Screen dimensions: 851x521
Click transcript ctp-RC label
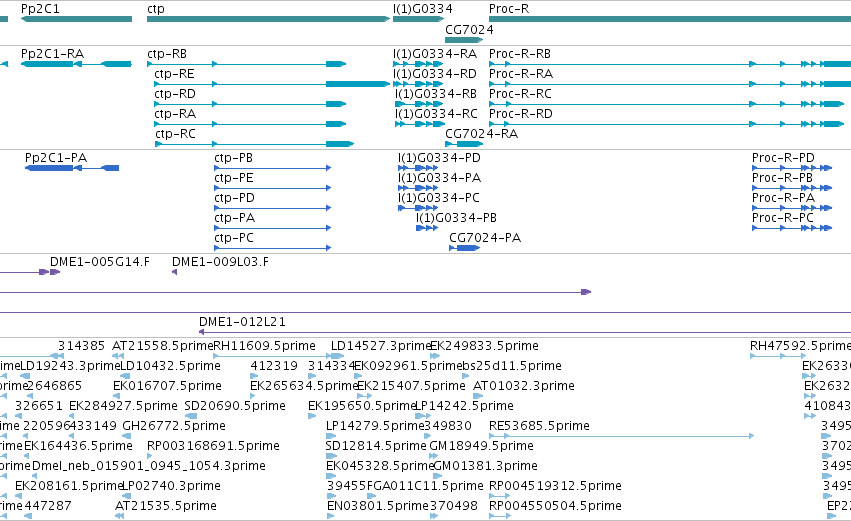pos(175,134)
